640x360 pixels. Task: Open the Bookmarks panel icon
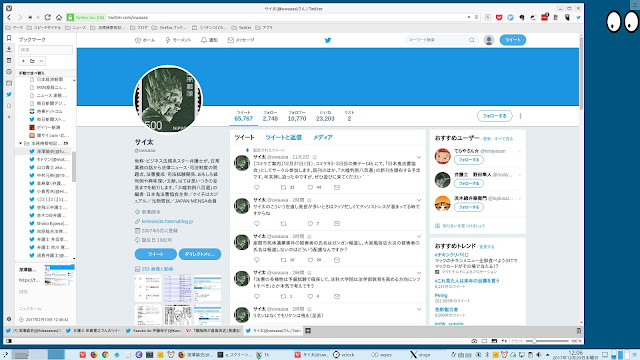coord(9,38)
